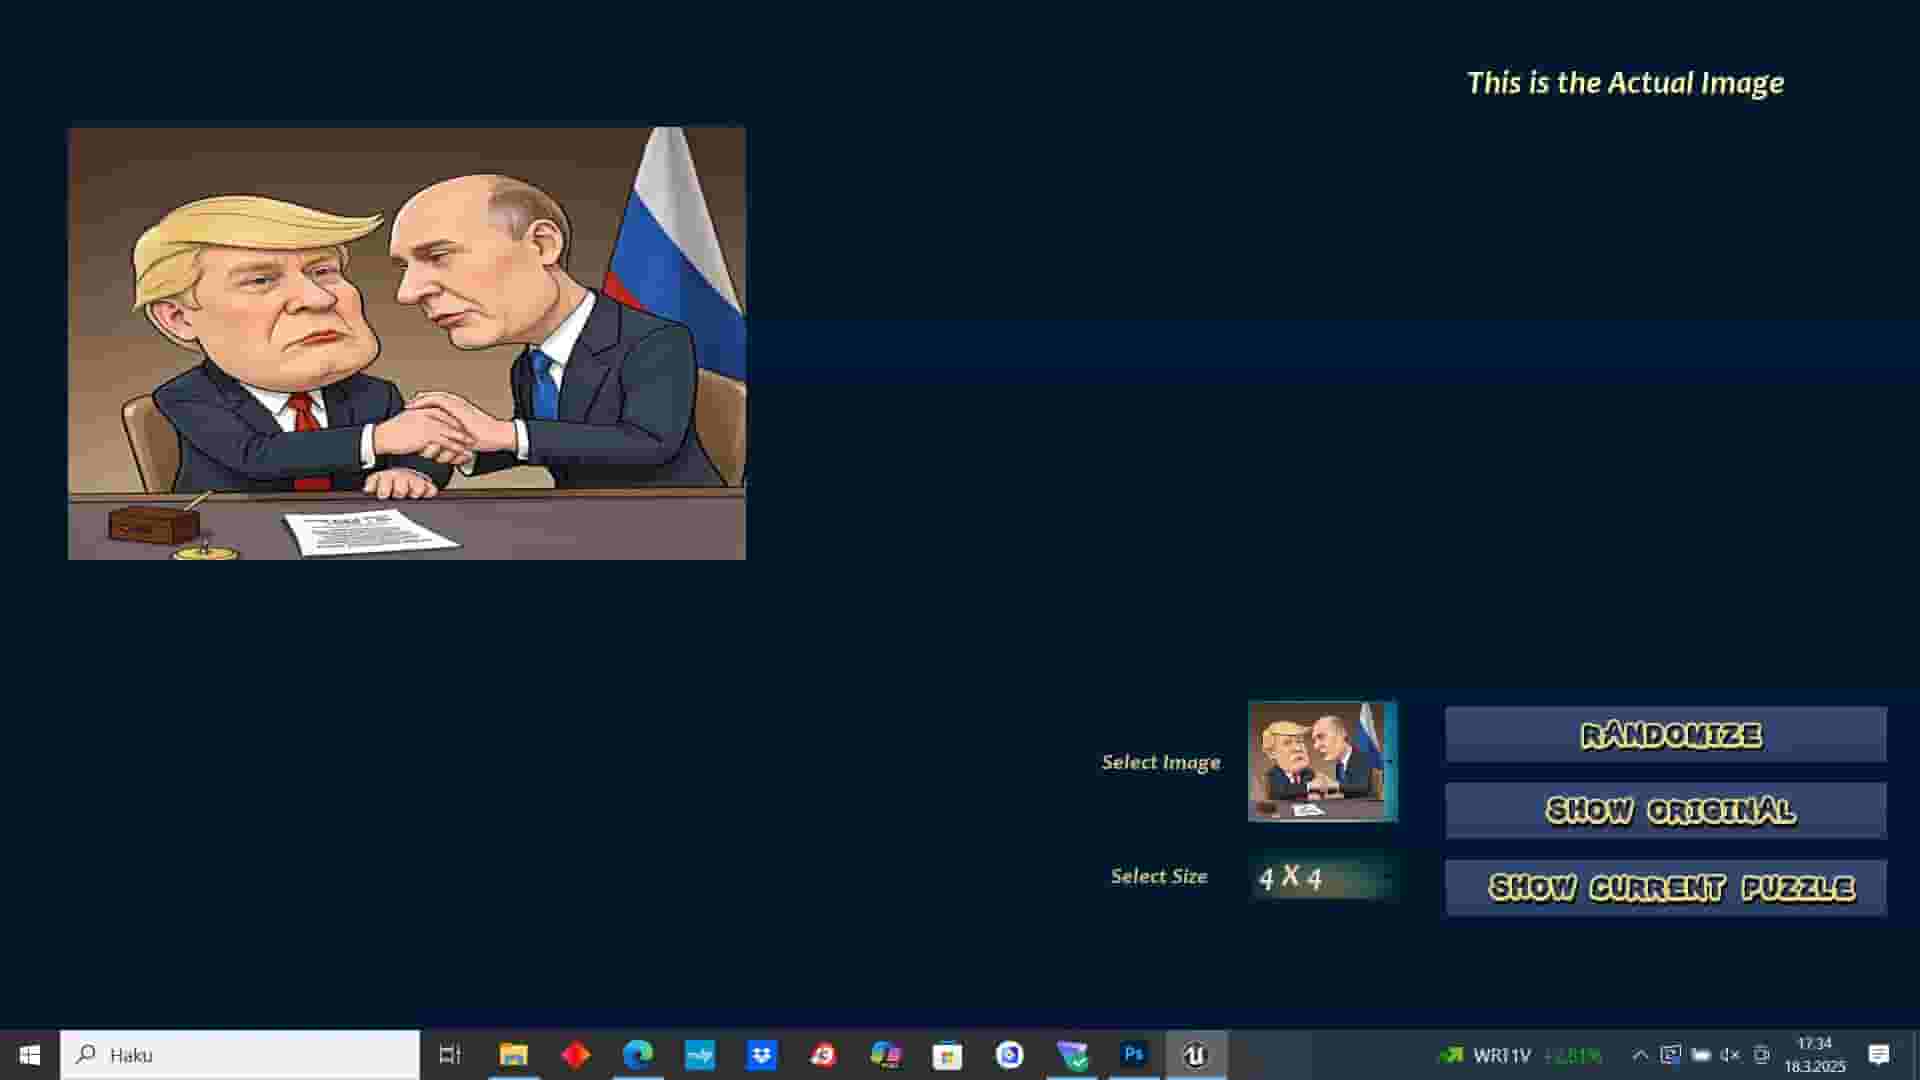Open Microsoft Store from the taskbar
The width and height of the screenshot is (1920, 1080).
(x=945, y=1055)
